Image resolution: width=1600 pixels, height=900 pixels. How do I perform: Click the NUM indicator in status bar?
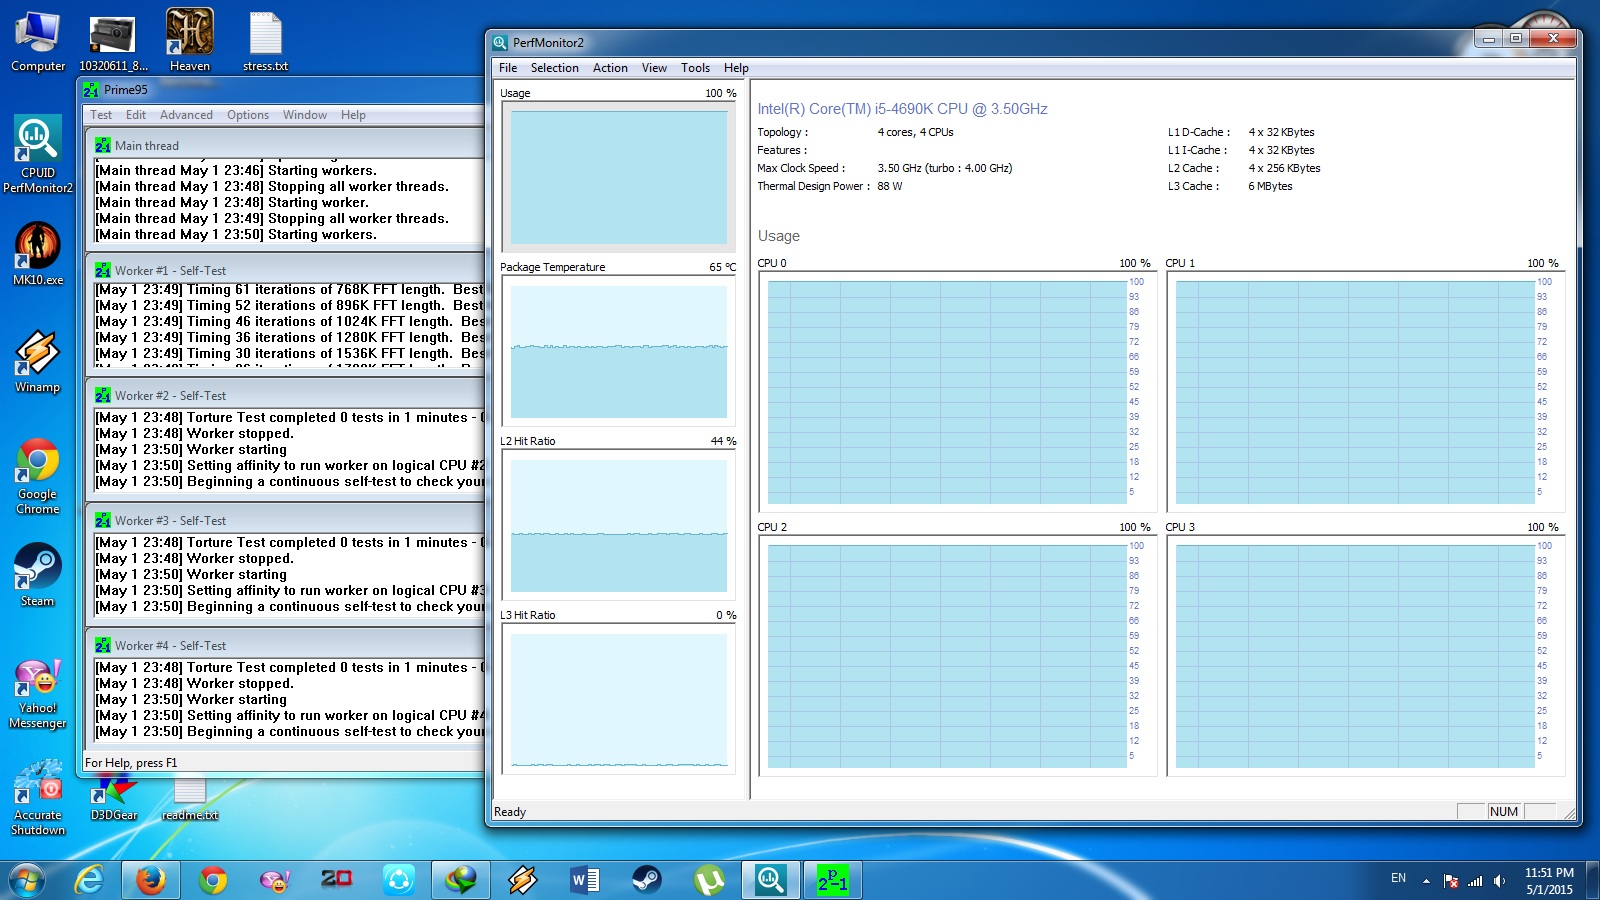pyautogui.click(x=1504, y=812)
